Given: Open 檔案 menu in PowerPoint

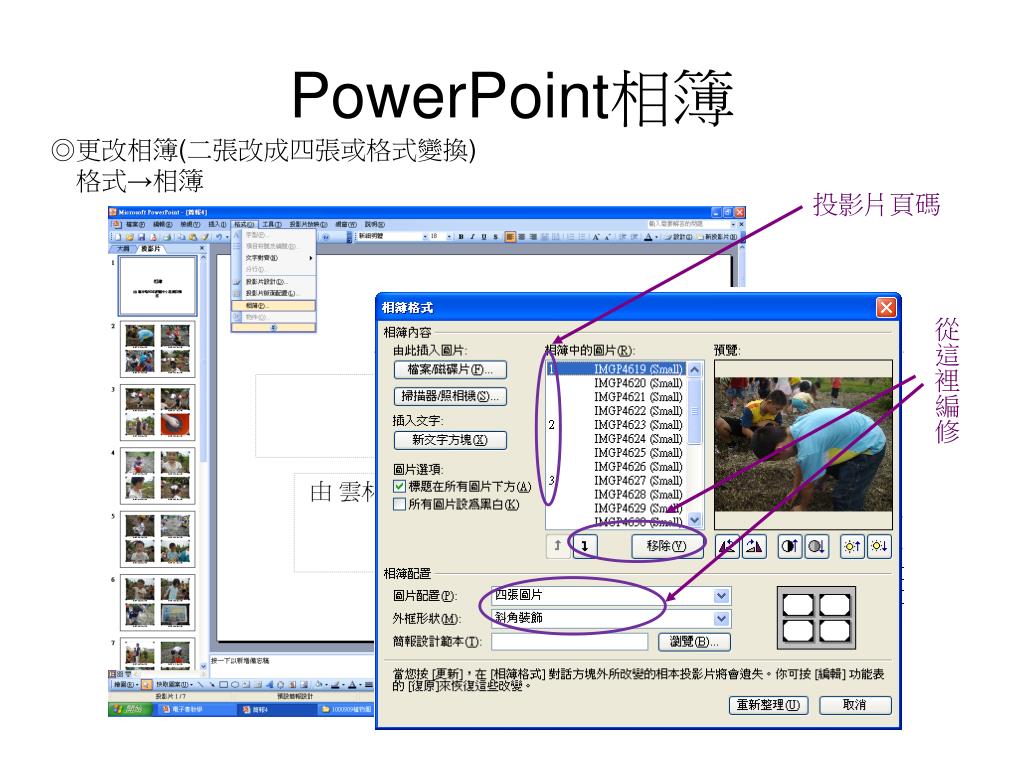Looking at the screenshot, I should [135, 225].
